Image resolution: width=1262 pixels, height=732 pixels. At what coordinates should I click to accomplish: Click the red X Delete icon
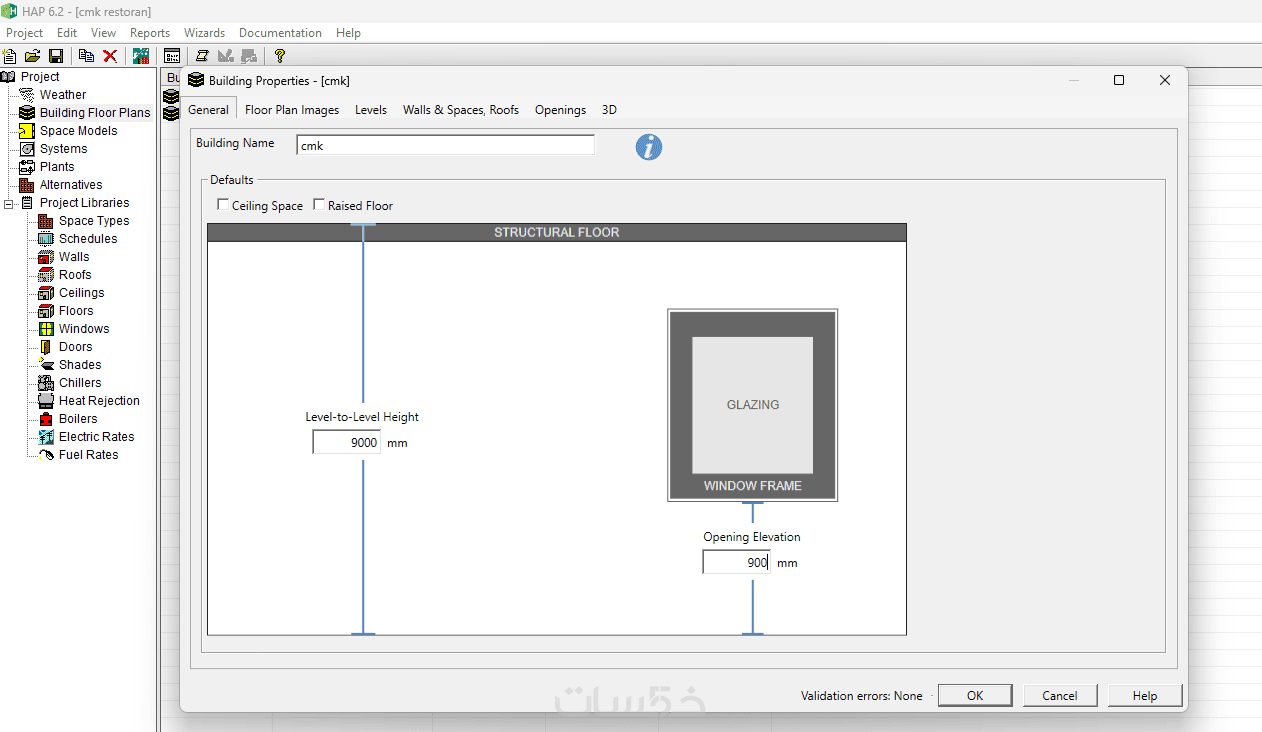[110, 56]
